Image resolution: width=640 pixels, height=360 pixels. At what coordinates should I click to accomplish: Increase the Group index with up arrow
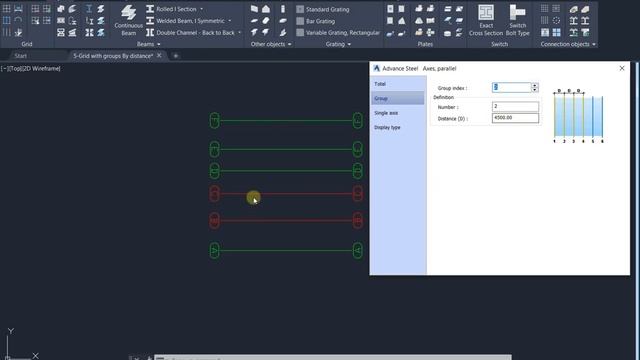coord(535,85)
